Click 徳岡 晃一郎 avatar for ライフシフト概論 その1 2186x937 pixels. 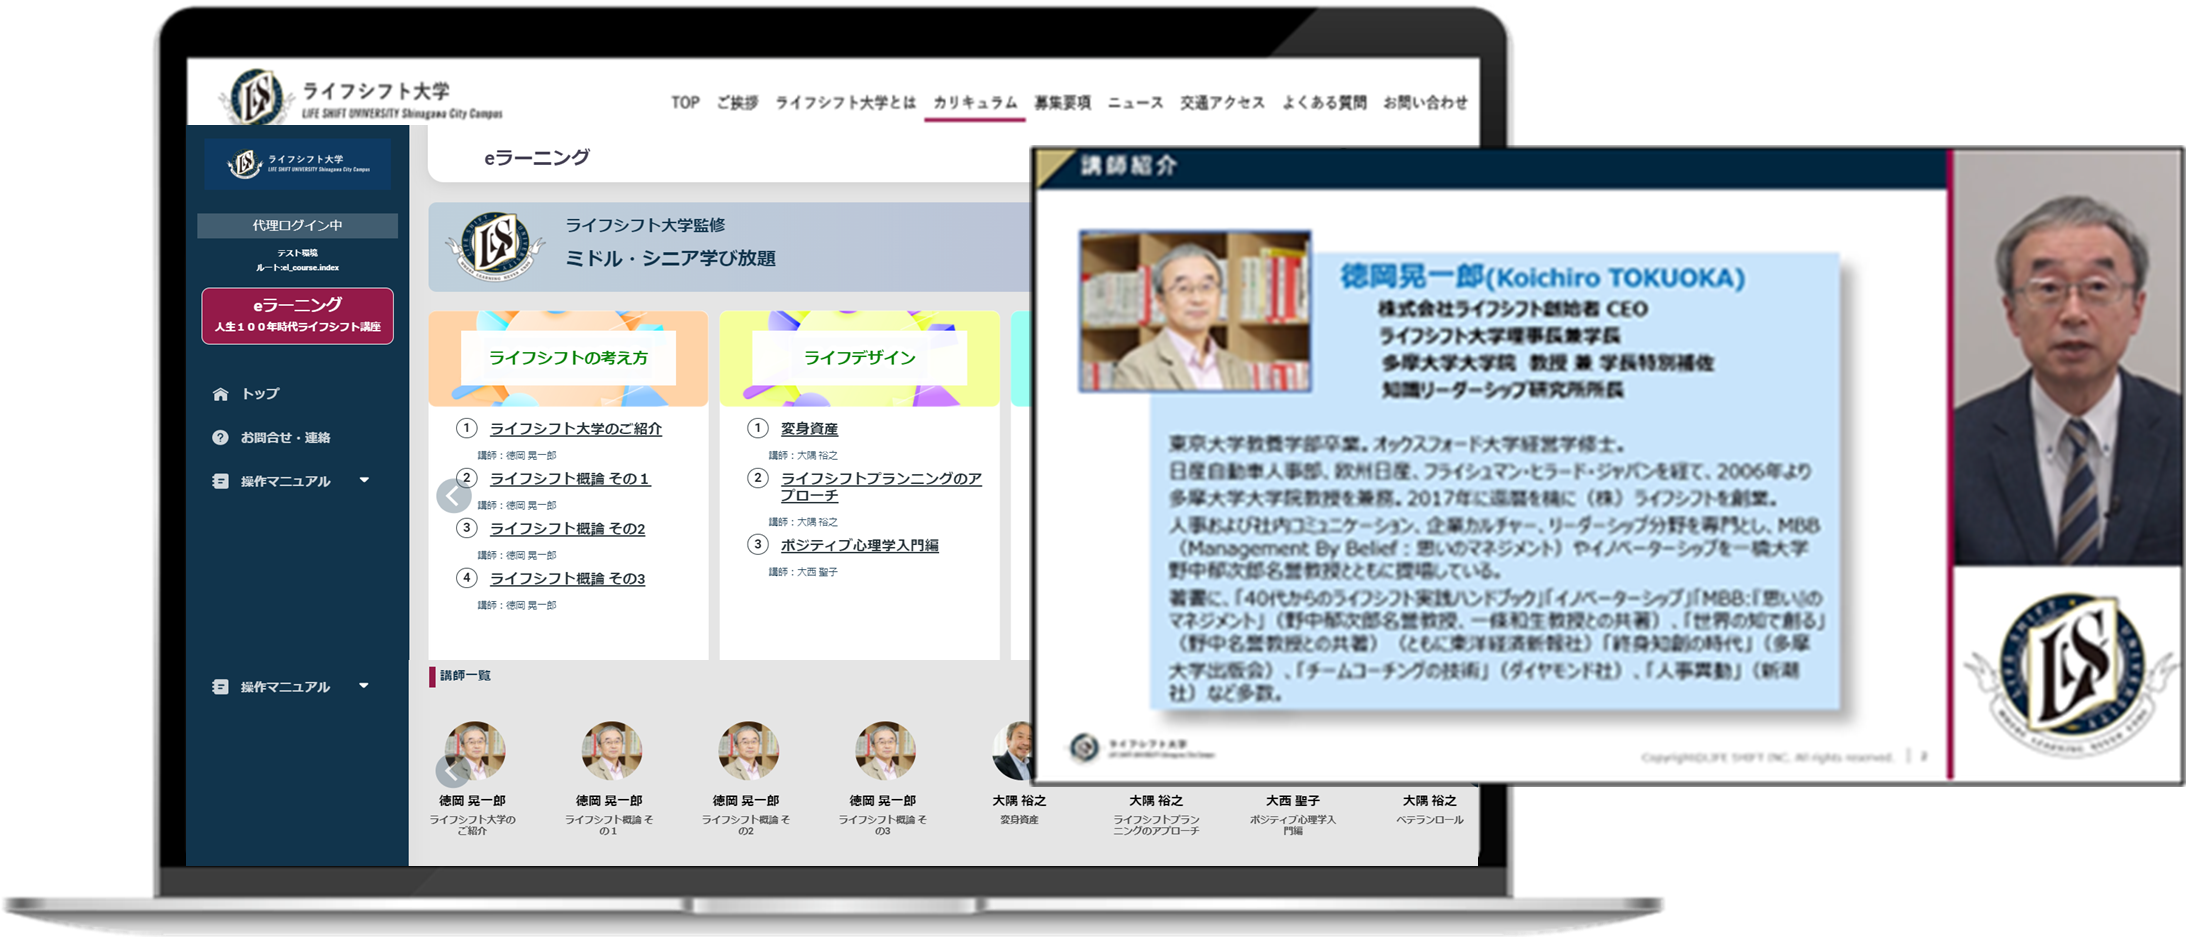[611, 751]
